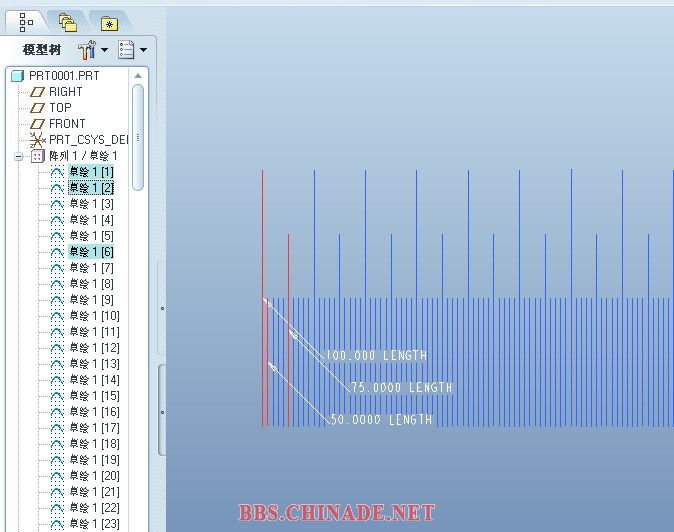
Task: Open the Favorites folder tab
Action: 107,20
